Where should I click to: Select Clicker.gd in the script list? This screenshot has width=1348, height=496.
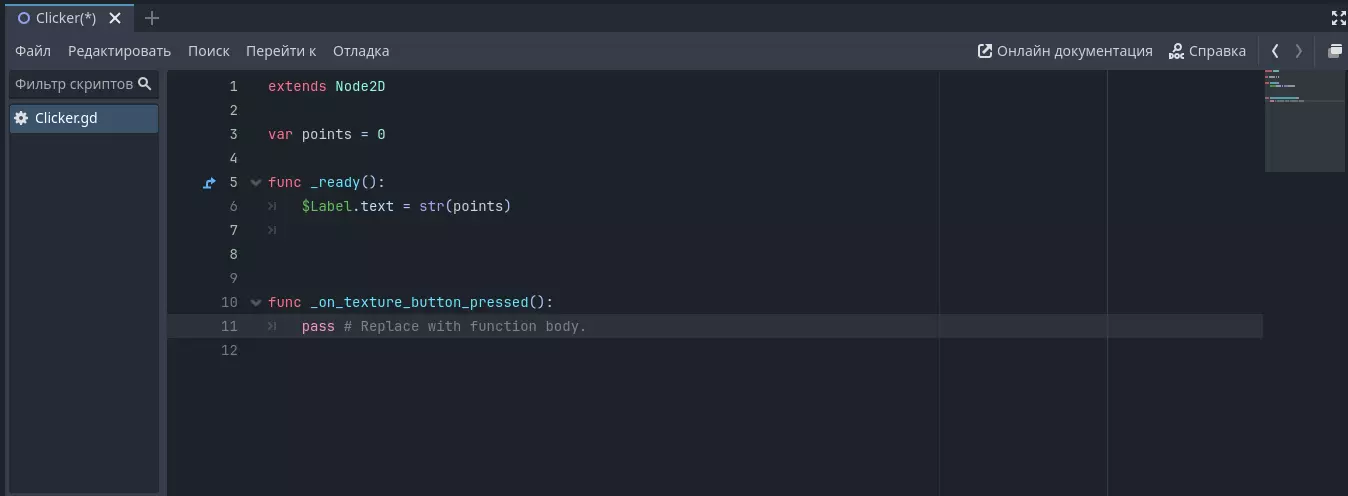click(x=66, y=119)
